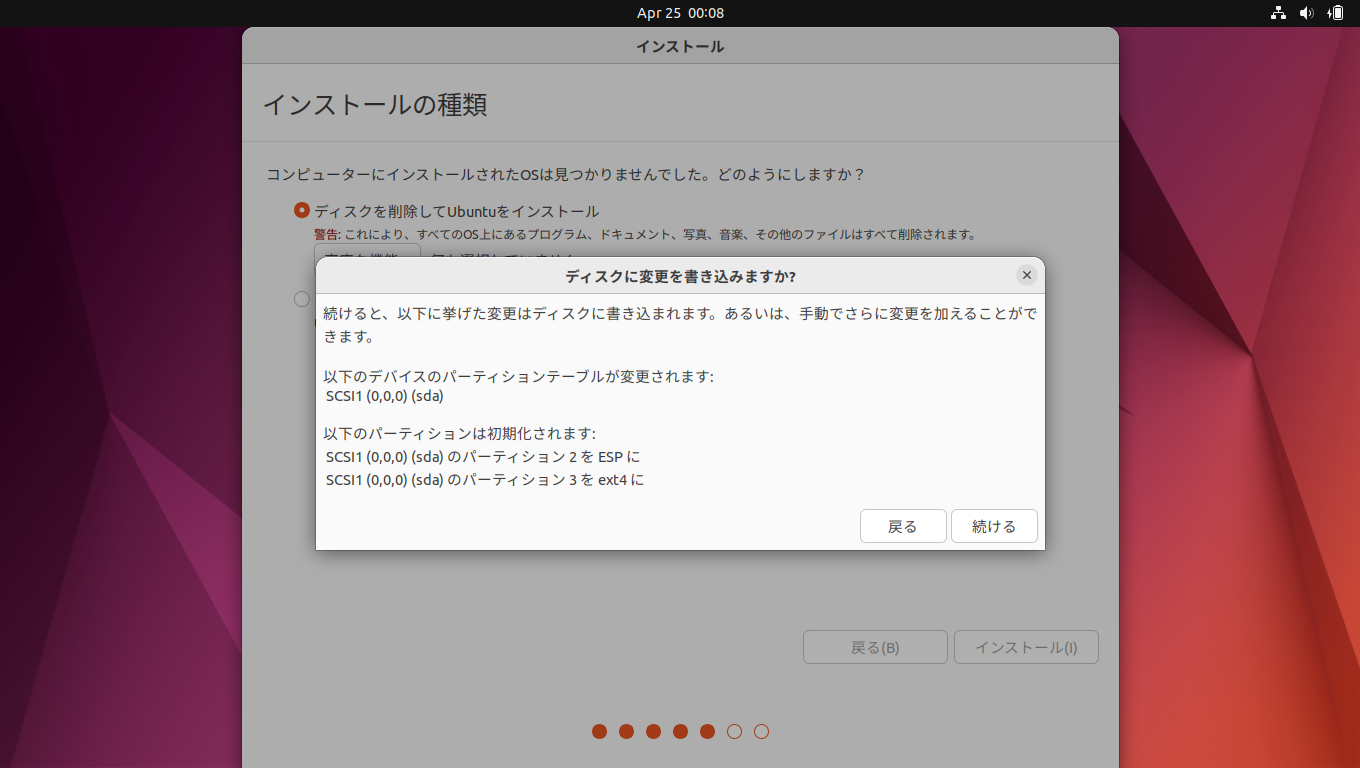
Task: Click the 警告 warning text under the first option
Action: click(x=644, y=235)
